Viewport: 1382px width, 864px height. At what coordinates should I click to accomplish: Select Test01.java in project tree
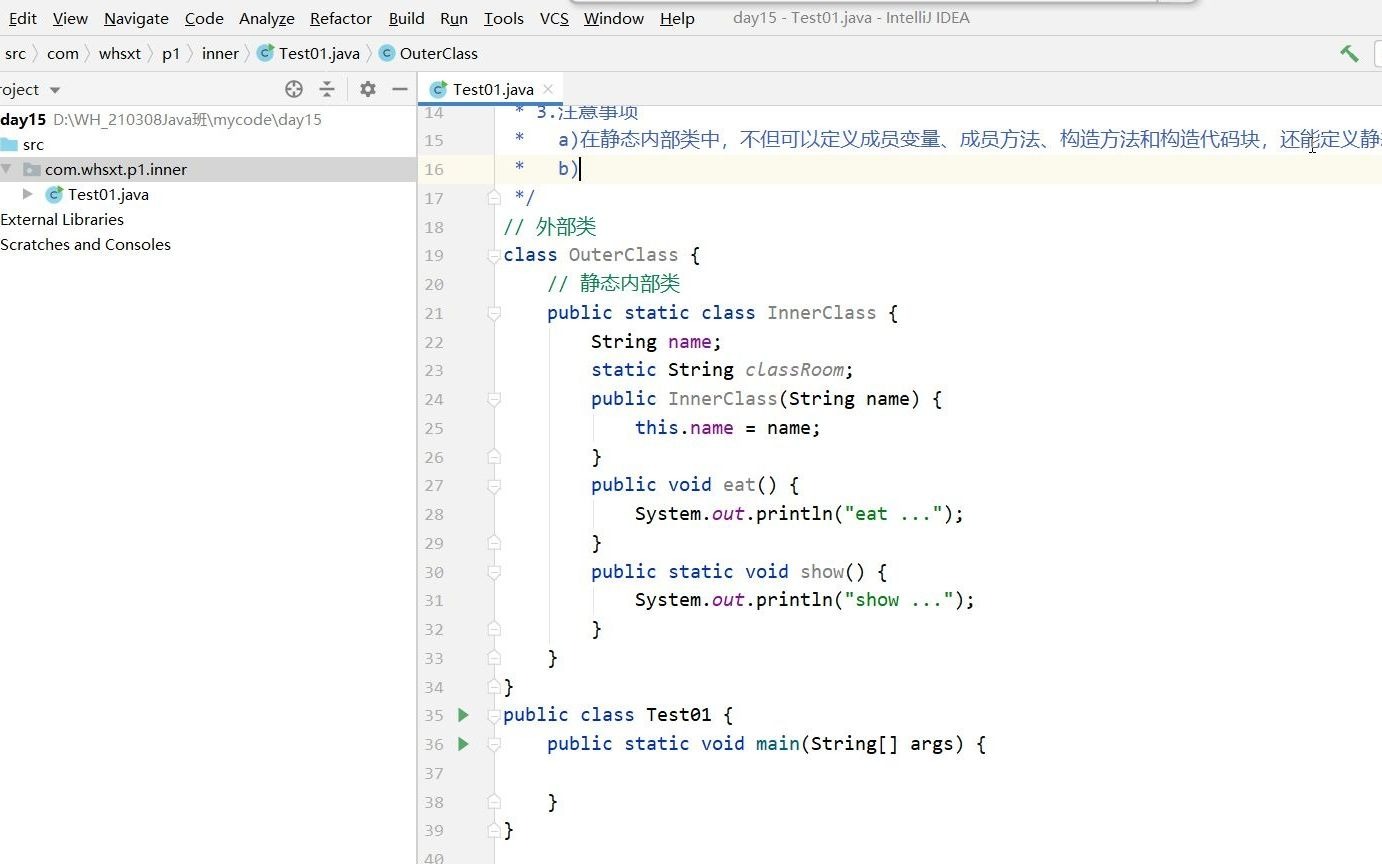[208, 194]
